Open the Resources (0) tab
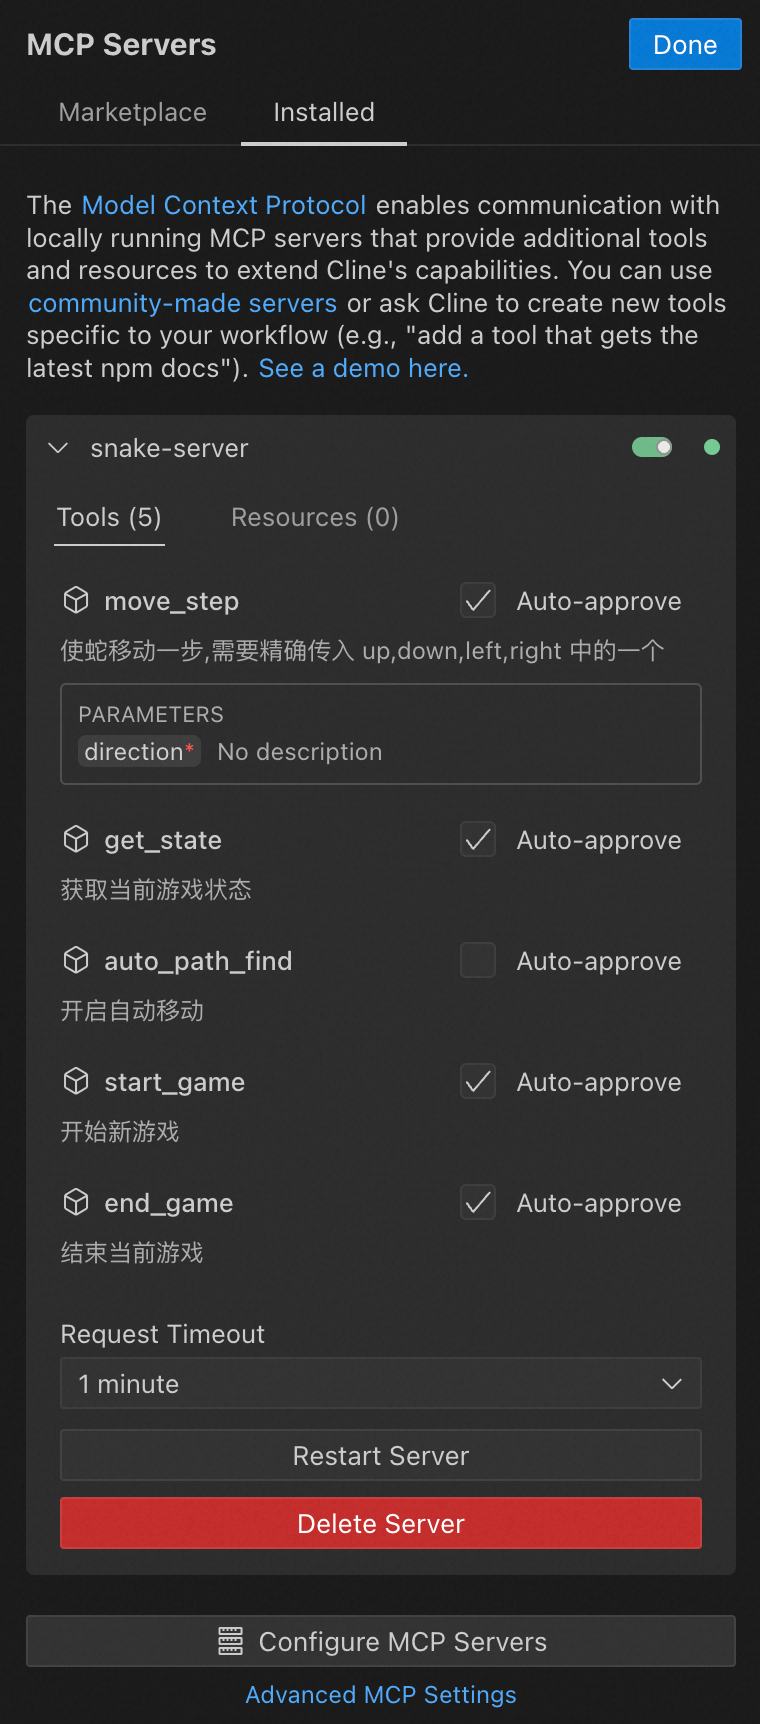 coord(314,517)
